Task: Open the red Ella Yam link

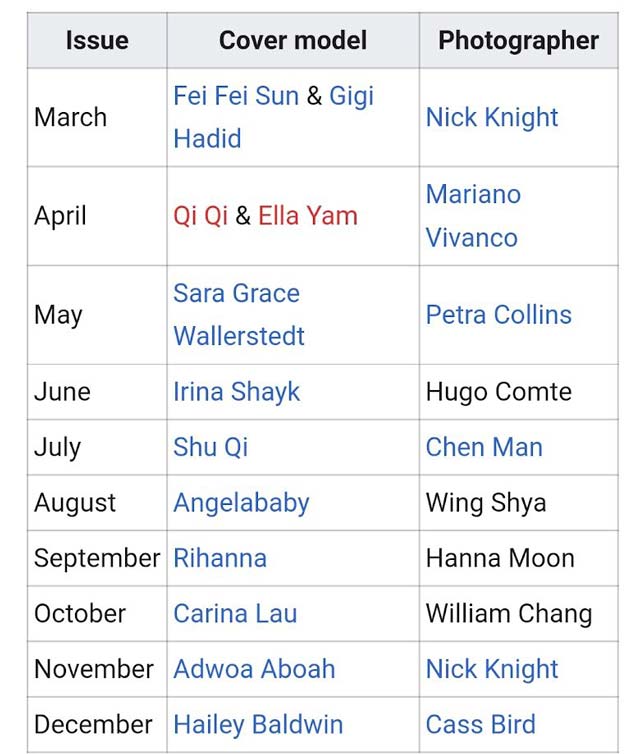Action: 308,215
